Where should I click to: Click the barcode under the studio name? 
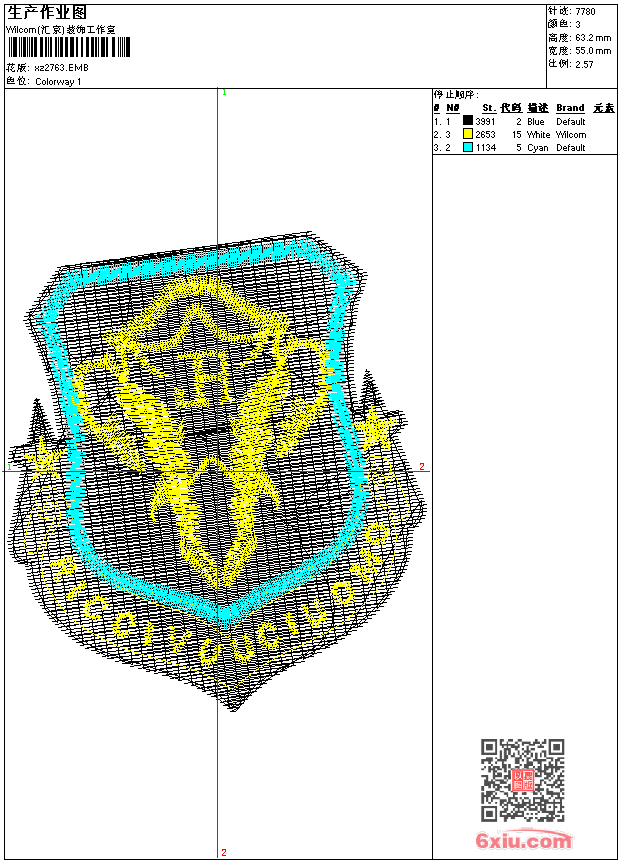pyautogui.click(x=69, y=47)
